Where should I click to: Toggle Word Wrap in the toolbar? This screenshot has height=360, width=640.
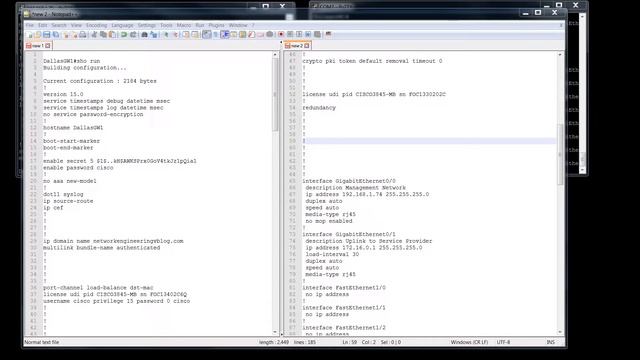pyautogui.click(x=207, y=35)
